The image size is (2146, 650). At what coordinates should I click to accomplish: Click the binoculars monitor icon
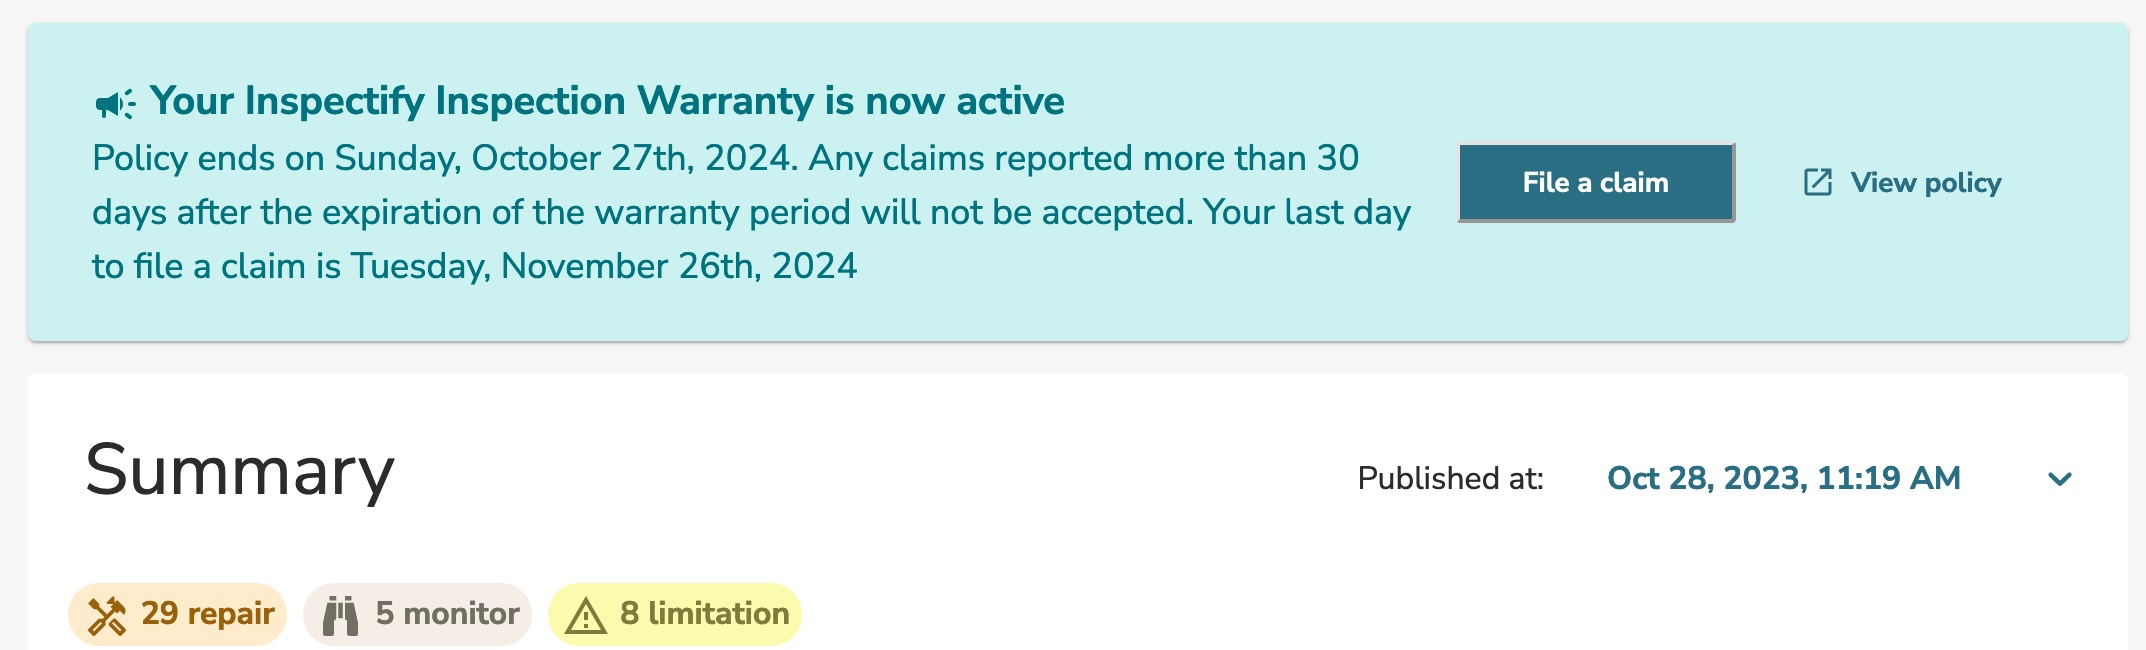[340, 615]
